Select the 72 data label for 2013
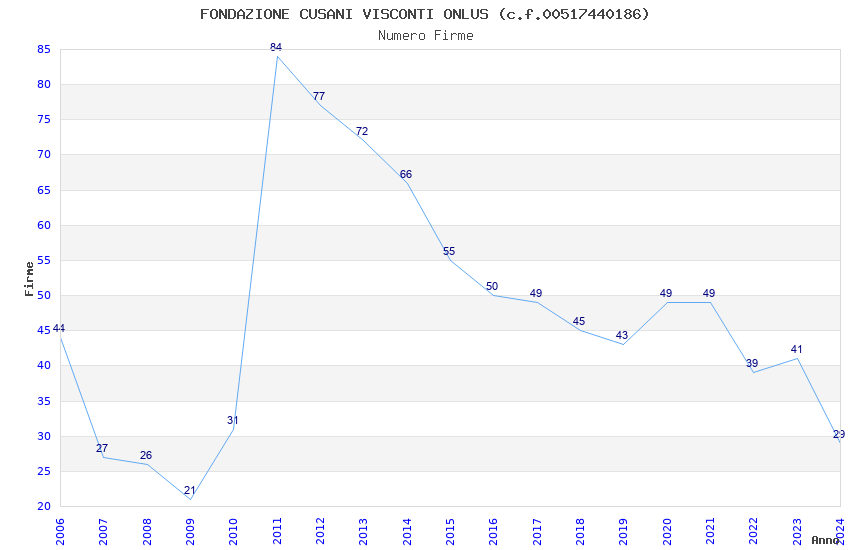850x550 pixels. [x=362, y=131]
